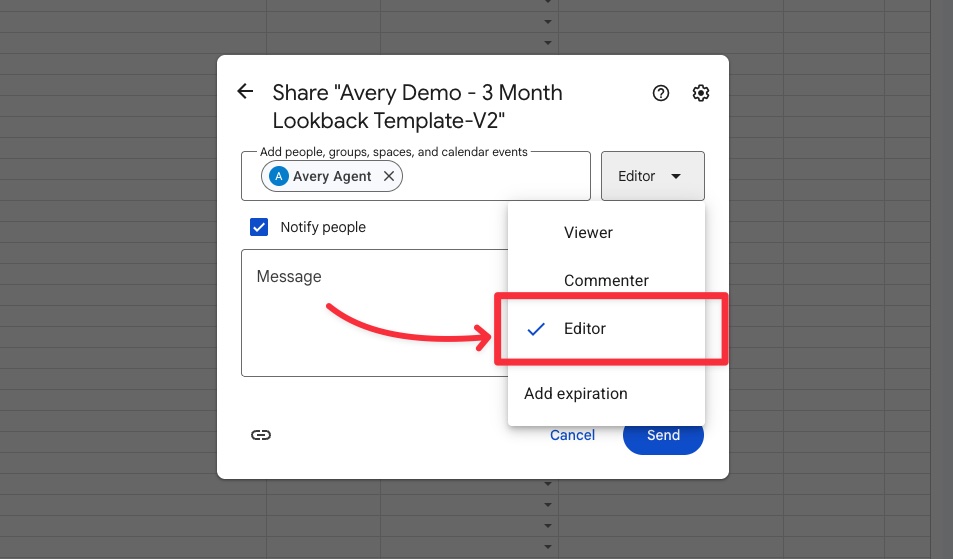This screenshot has height=559, width=953.
Task: Copy link using the chain icon
Action: (261, 435)
